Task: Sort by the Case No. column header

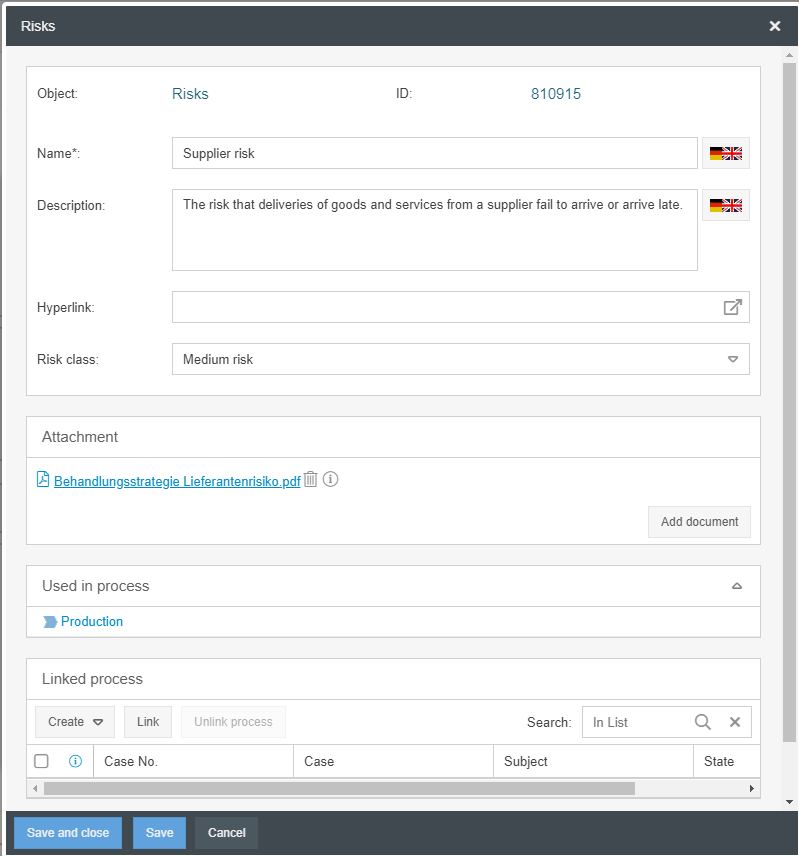Action: click(x=131, y=762)
